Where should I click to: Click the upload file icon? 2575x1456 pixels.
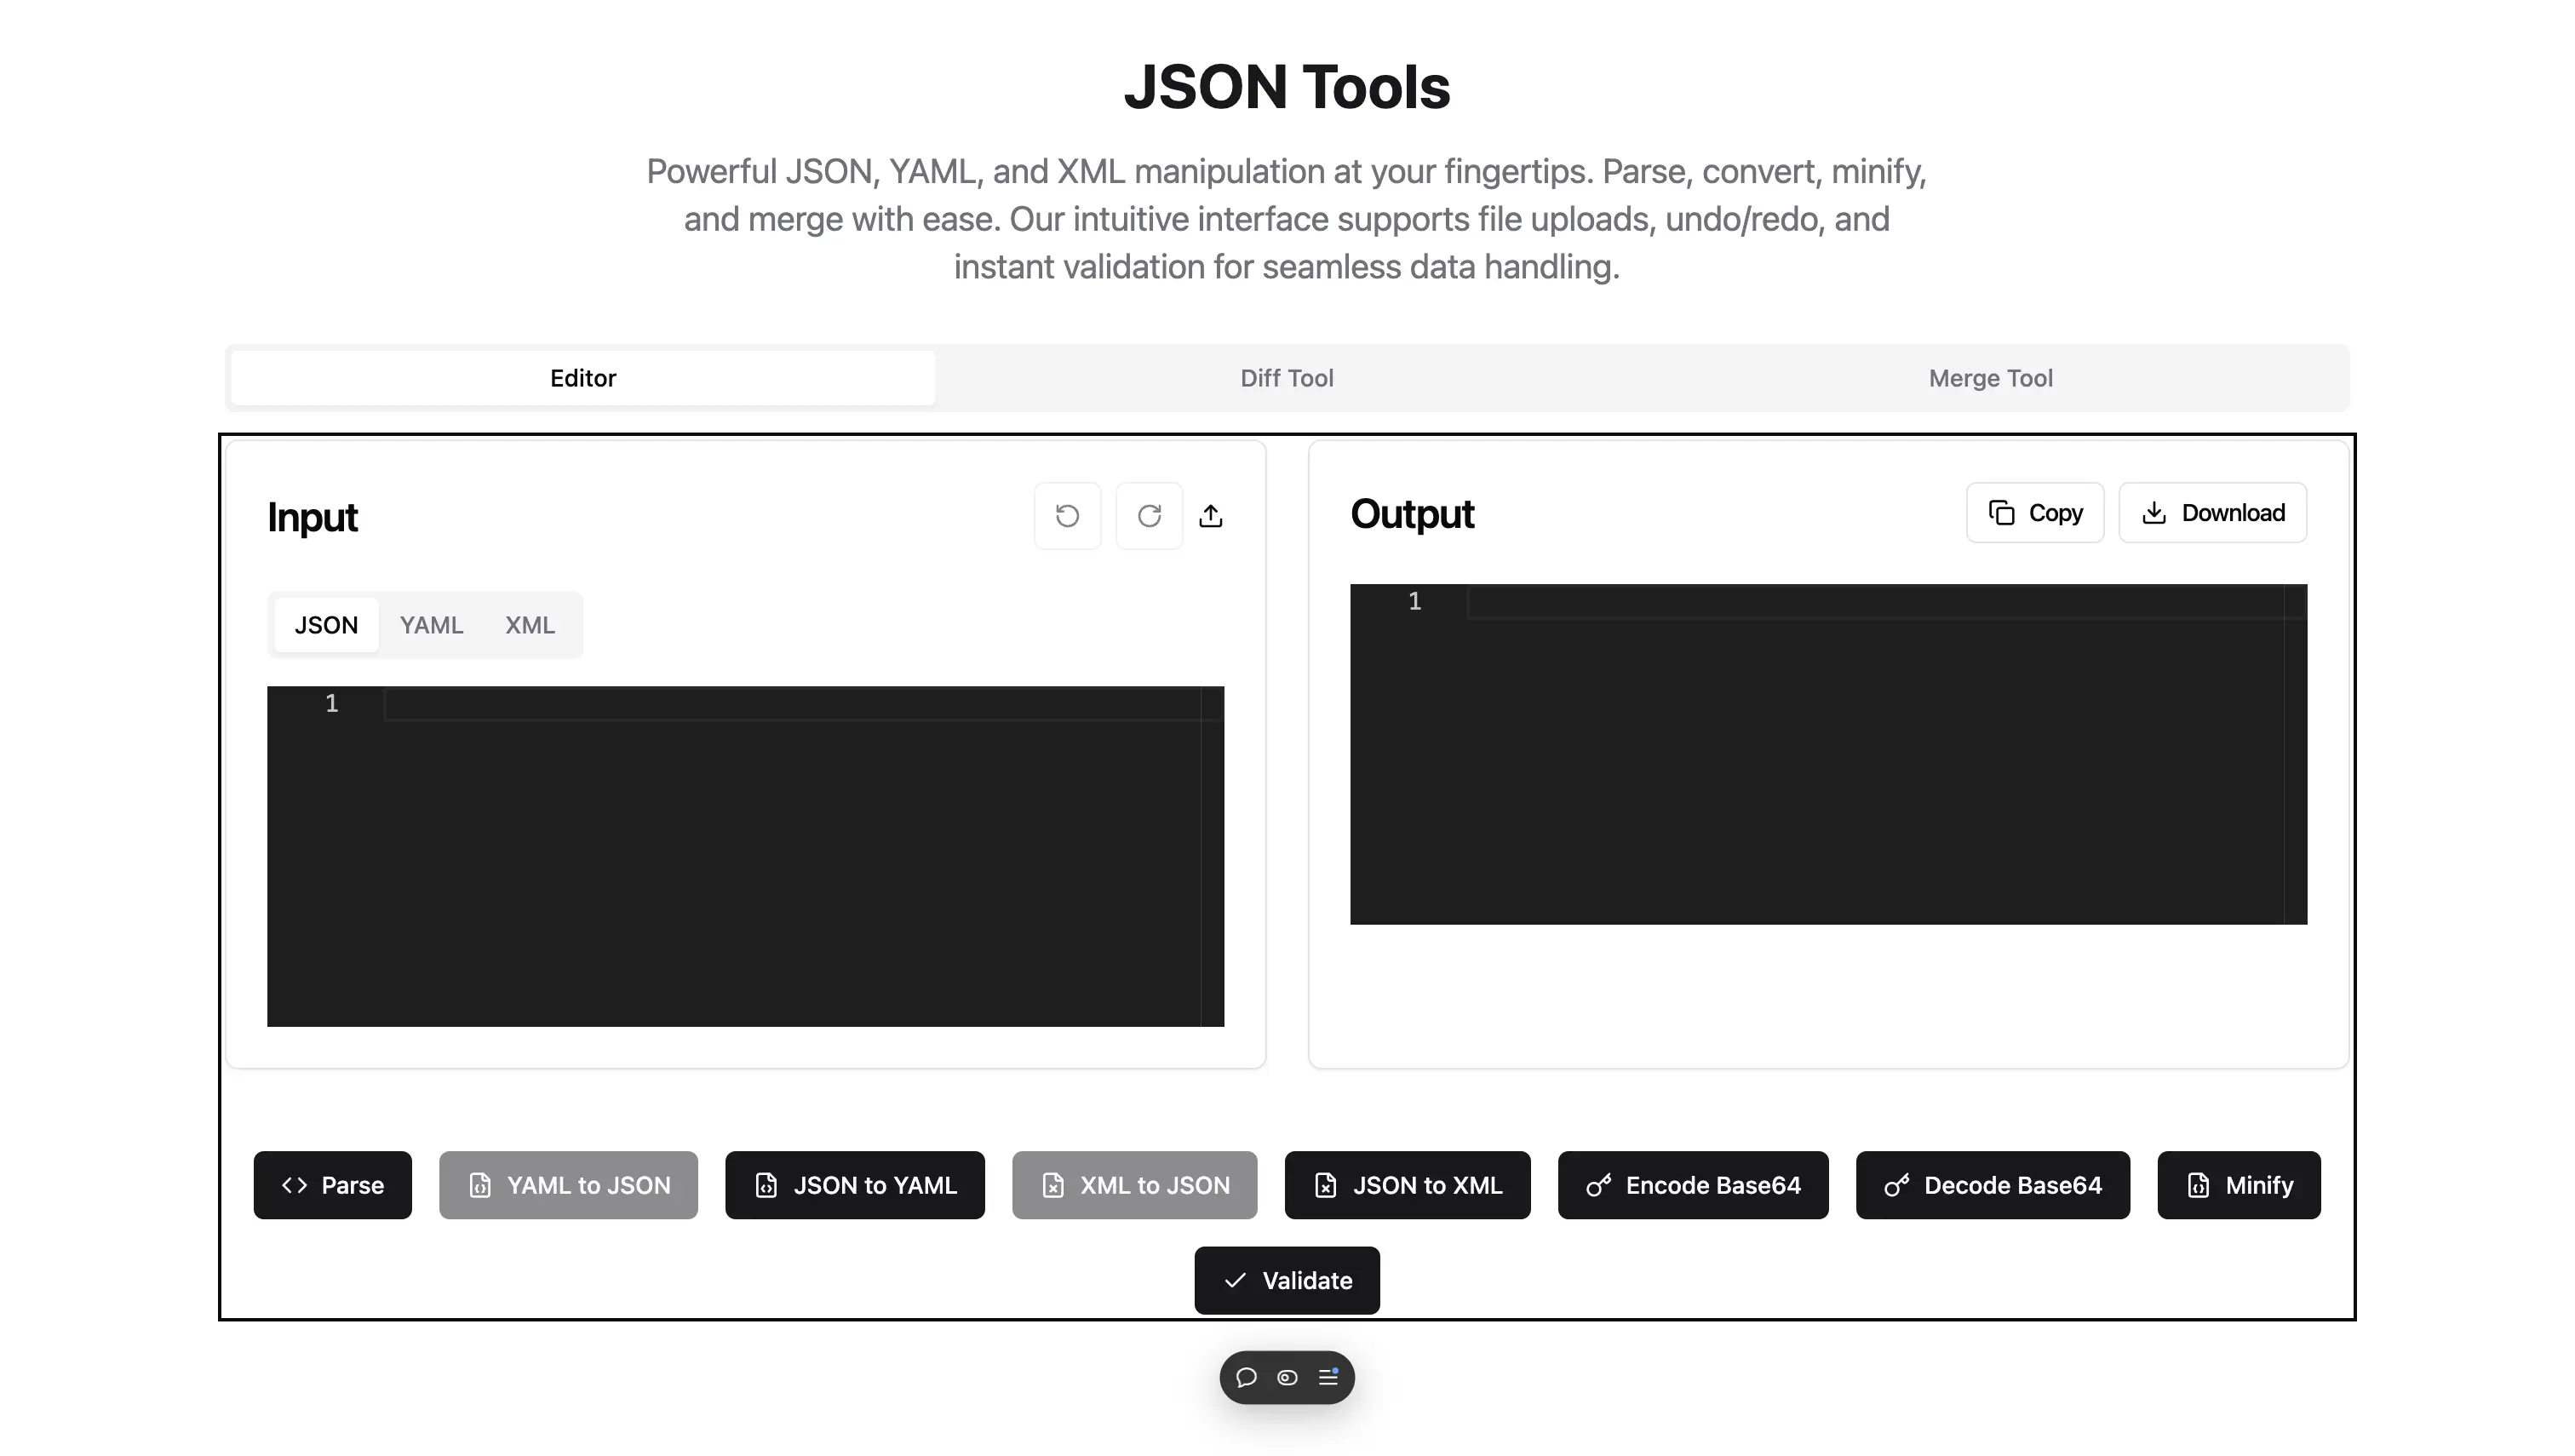point(1211,516)
